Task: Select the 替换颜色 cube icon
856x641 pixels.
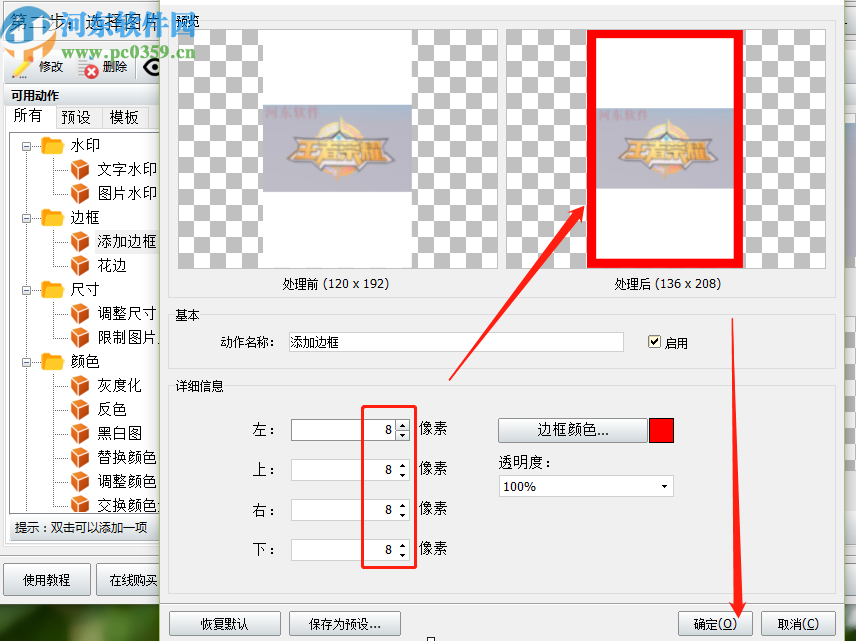Action: [x=80, y=458]
